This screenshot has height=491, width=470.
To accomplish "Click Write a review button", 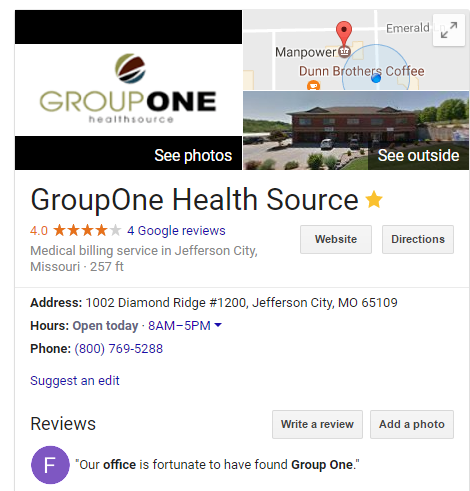I will (317, 424).
